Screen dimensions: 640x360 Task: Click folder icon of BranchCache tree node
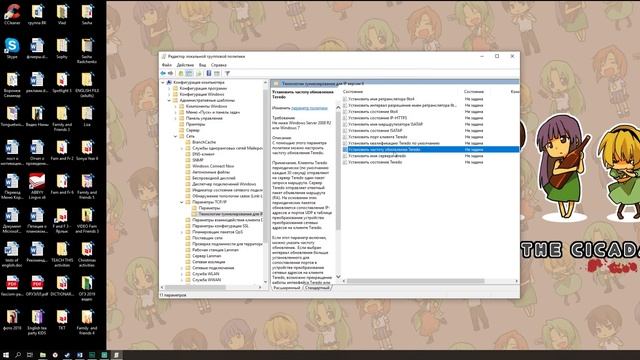click(188, 142)
